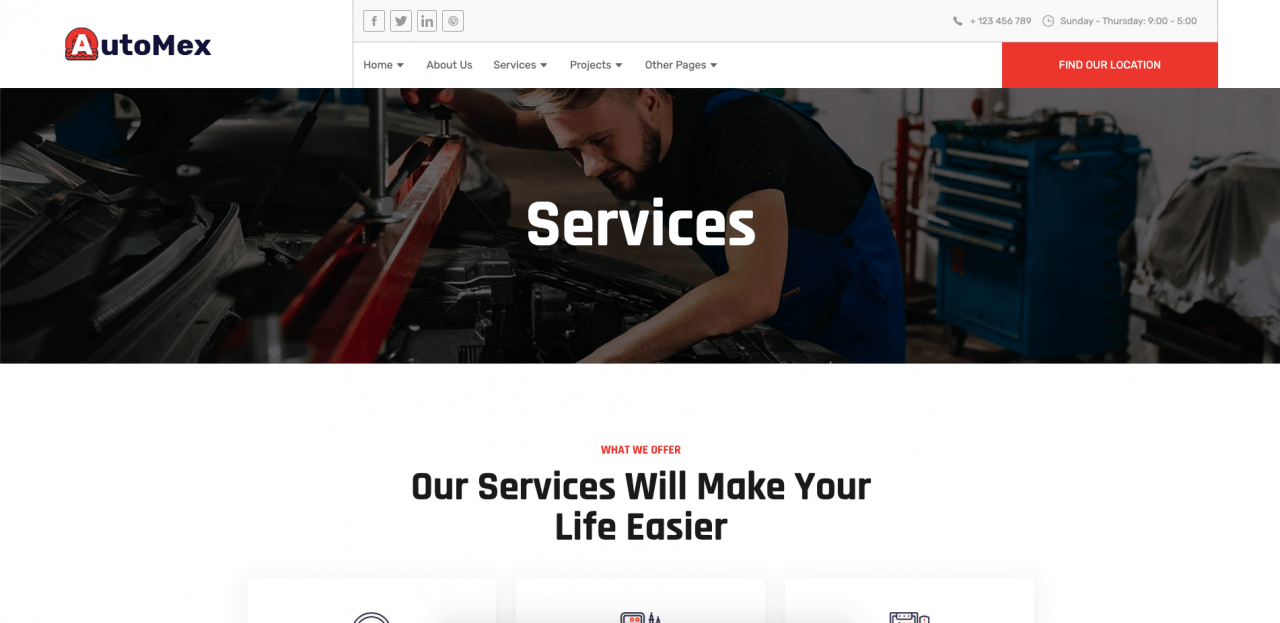Call the +123 456 789 number

1000,21
